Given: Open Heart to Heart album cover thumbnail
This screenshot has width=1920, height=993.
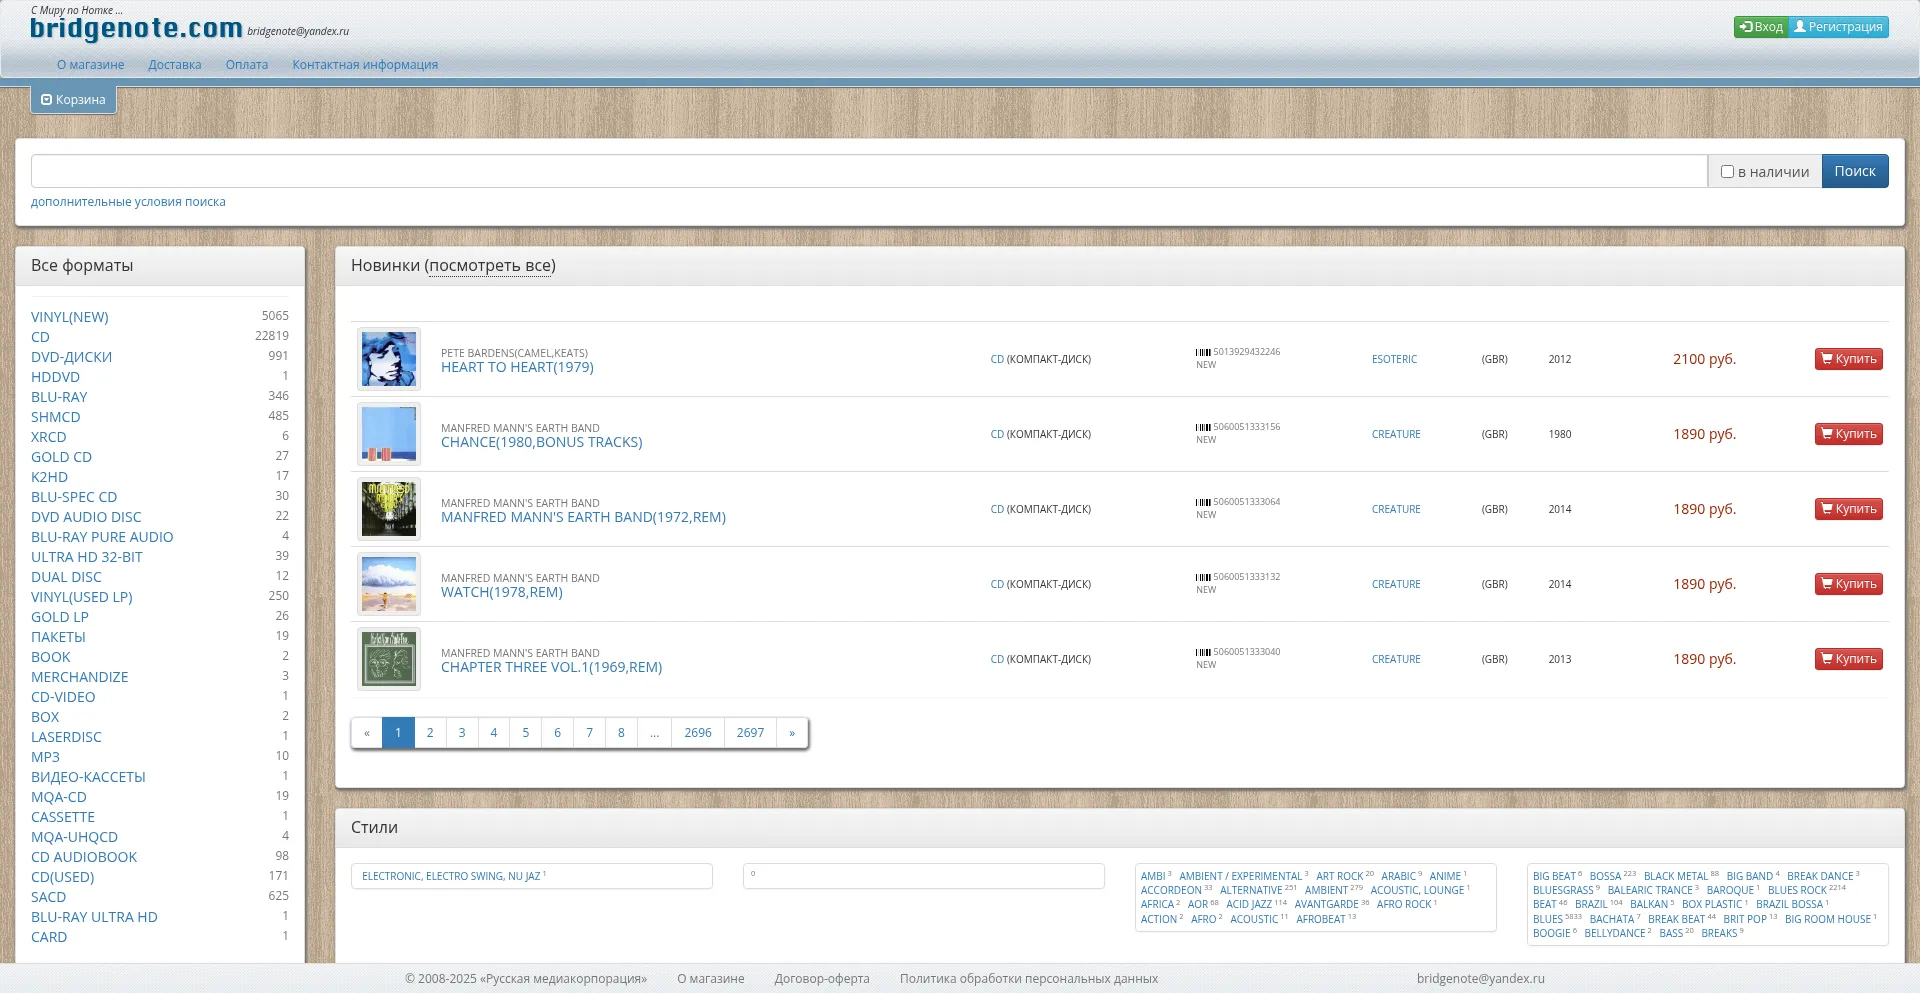Looking at the screenshot, I should tap(389, 359).
